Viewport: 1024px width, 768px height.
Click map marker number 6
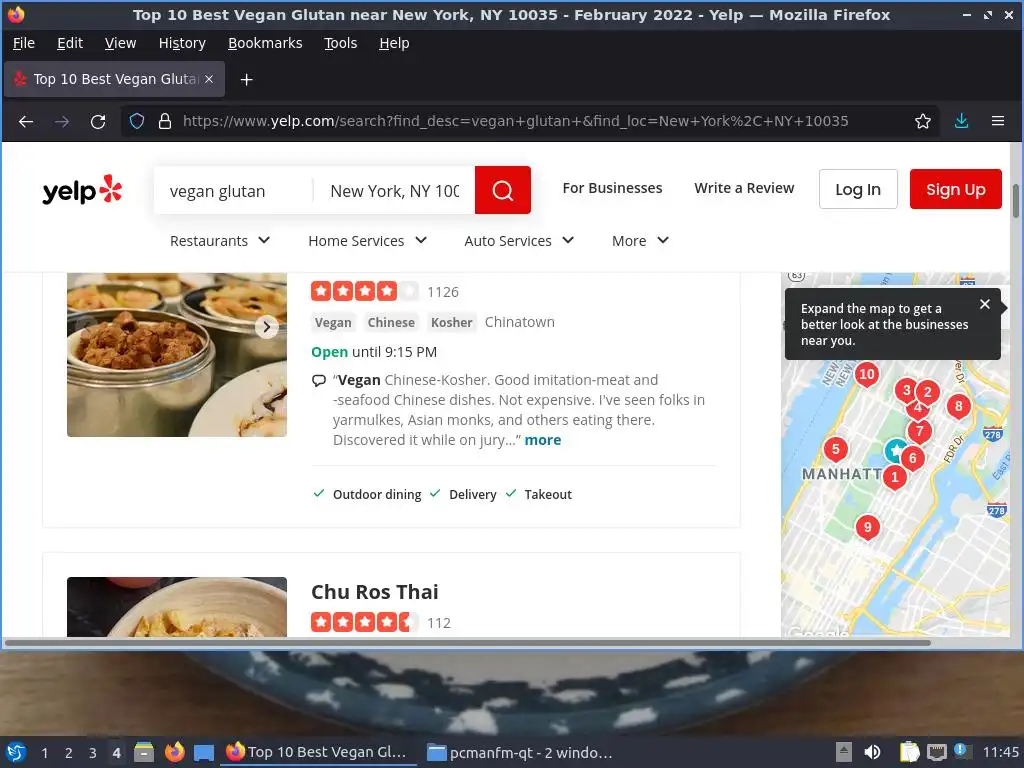(913, 458)
